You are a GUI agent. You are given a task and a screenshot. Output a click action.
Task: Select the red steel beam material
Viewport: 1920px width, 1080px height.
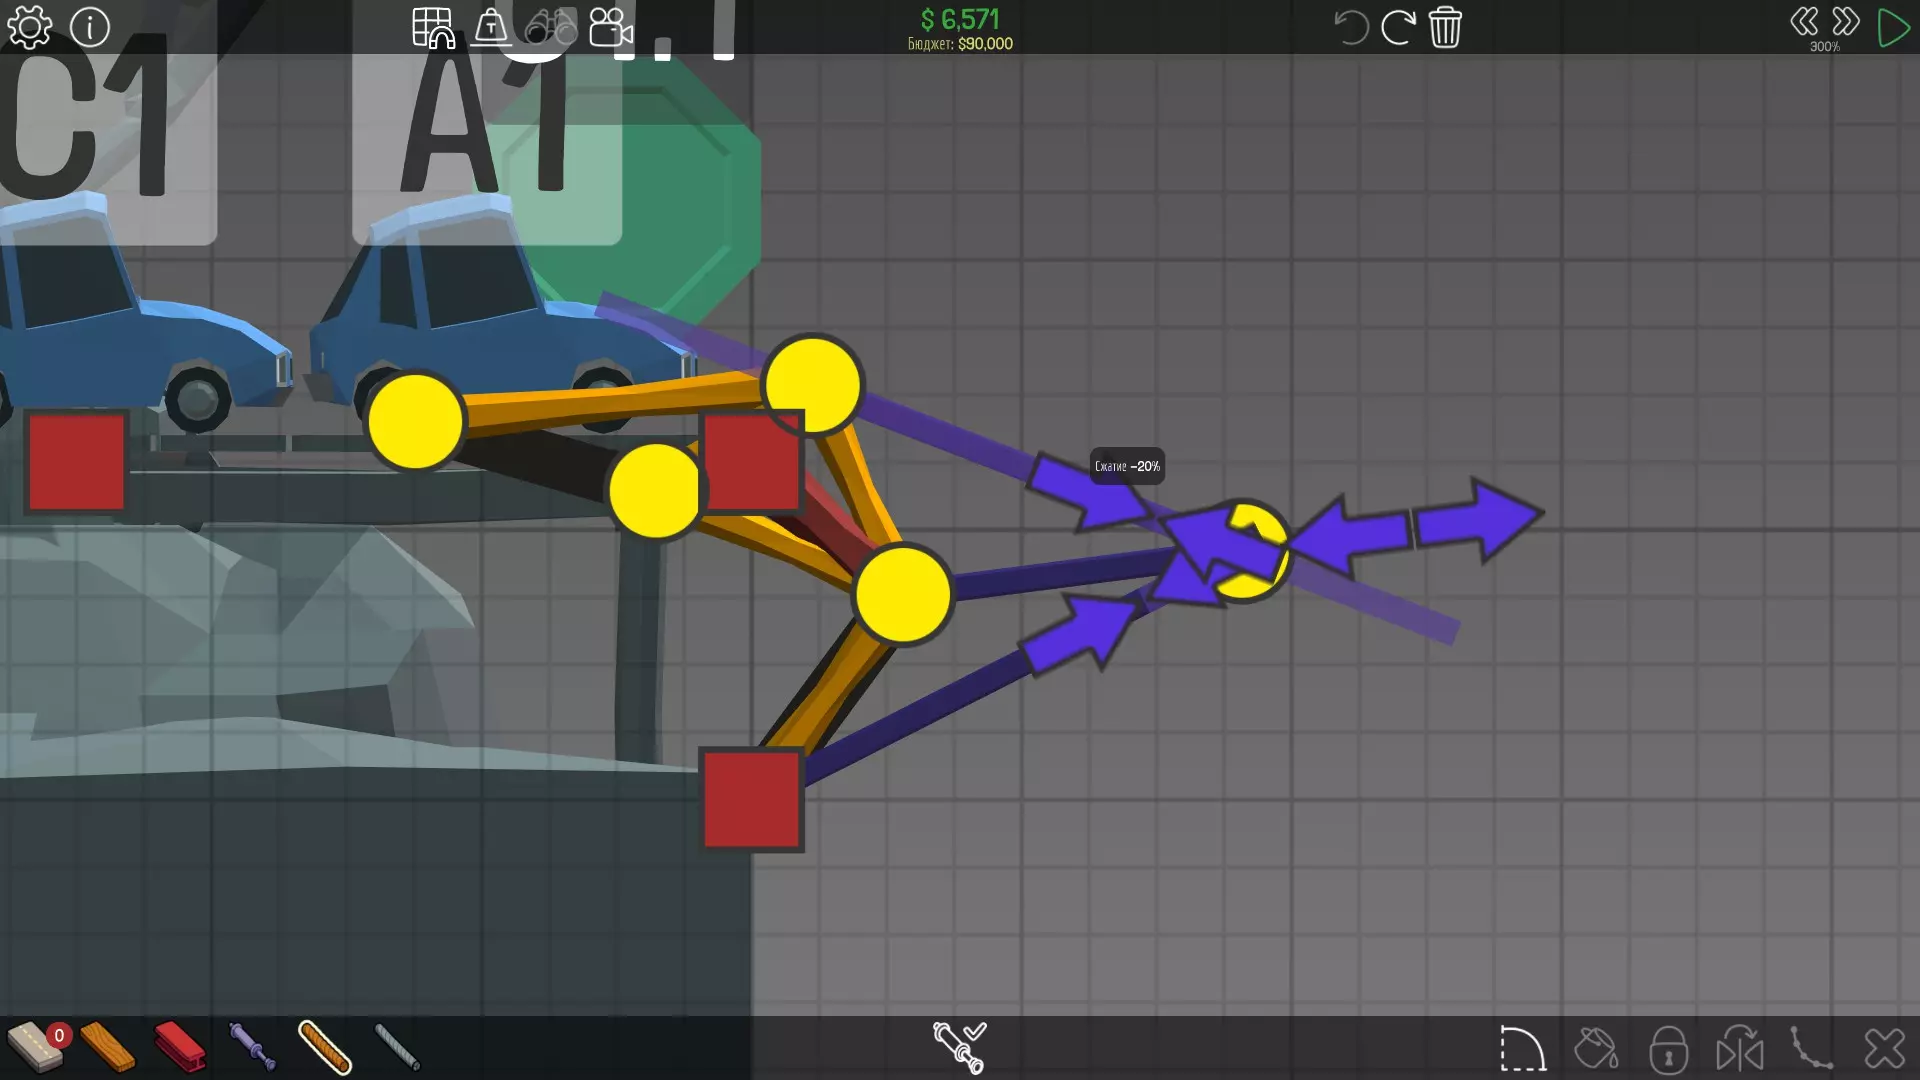180,1047
